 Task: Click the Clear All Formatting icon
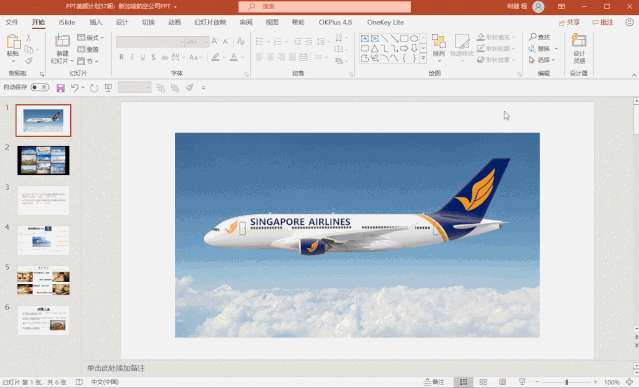[241, 41]
